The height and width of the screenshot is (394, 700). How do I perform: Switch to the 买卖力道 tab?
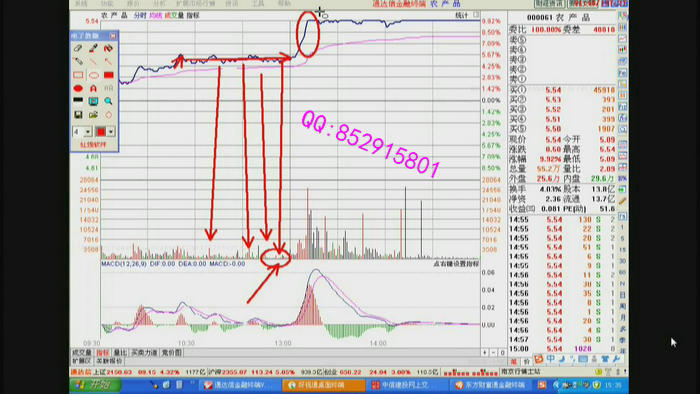(144, 353)
